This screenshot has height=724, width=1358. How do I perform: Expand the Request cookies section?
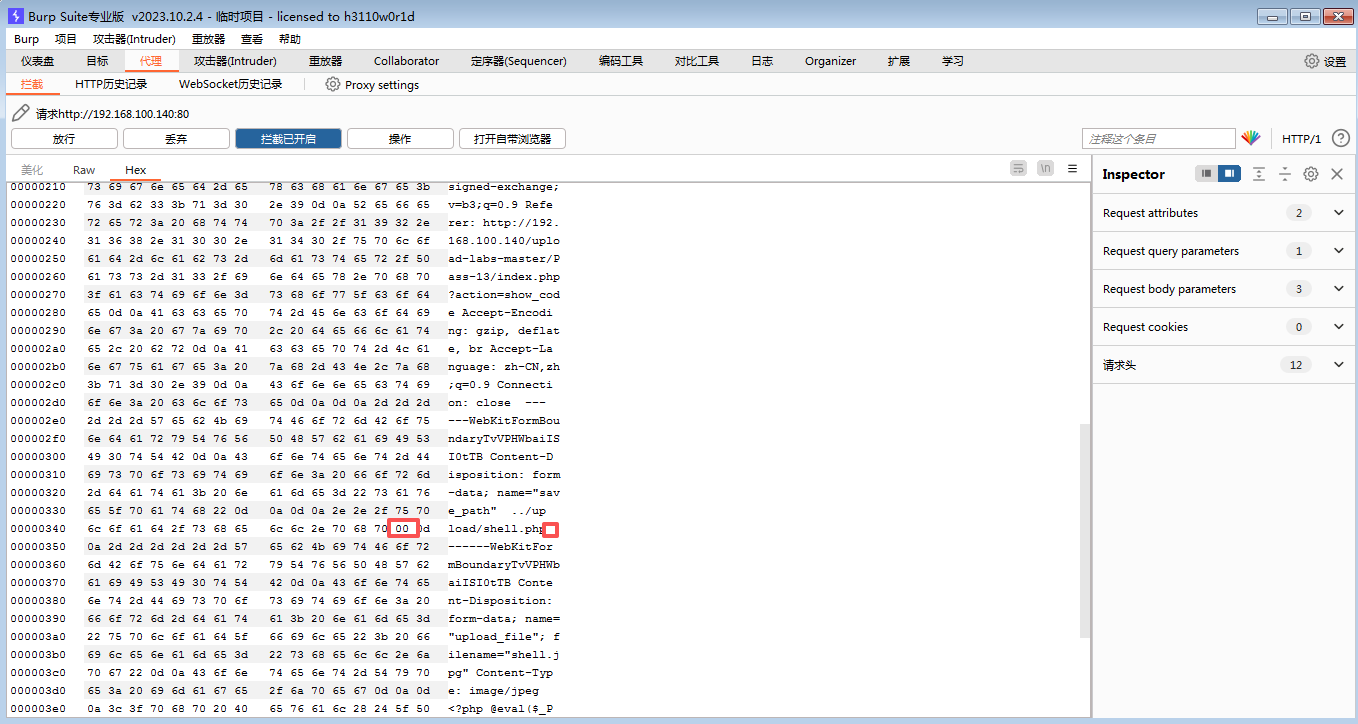[x=1339, y=327]
